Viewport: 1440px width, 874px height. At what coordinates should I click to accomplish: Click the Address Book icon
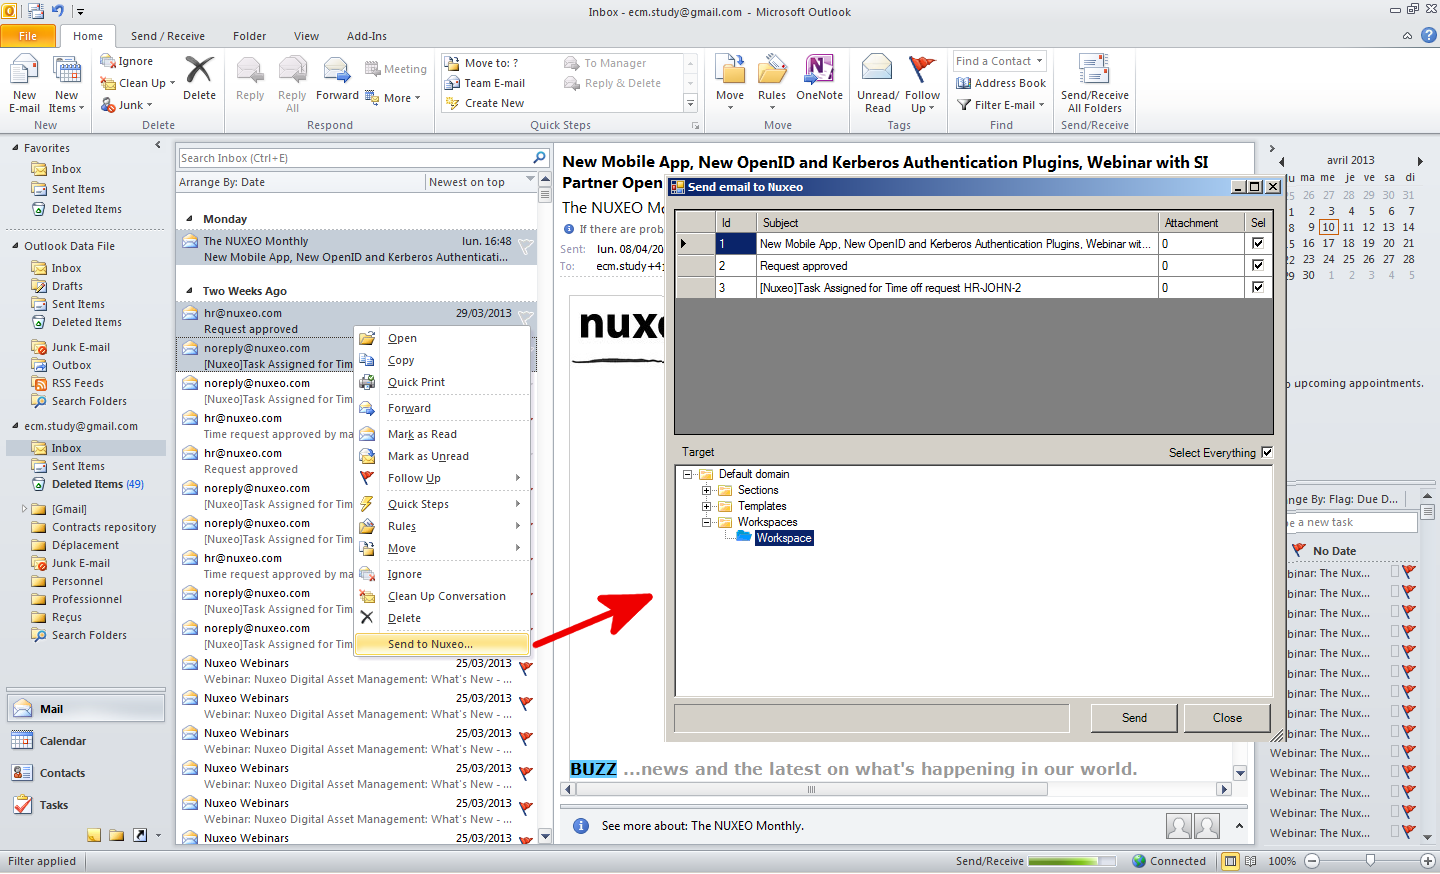point(965,83)
